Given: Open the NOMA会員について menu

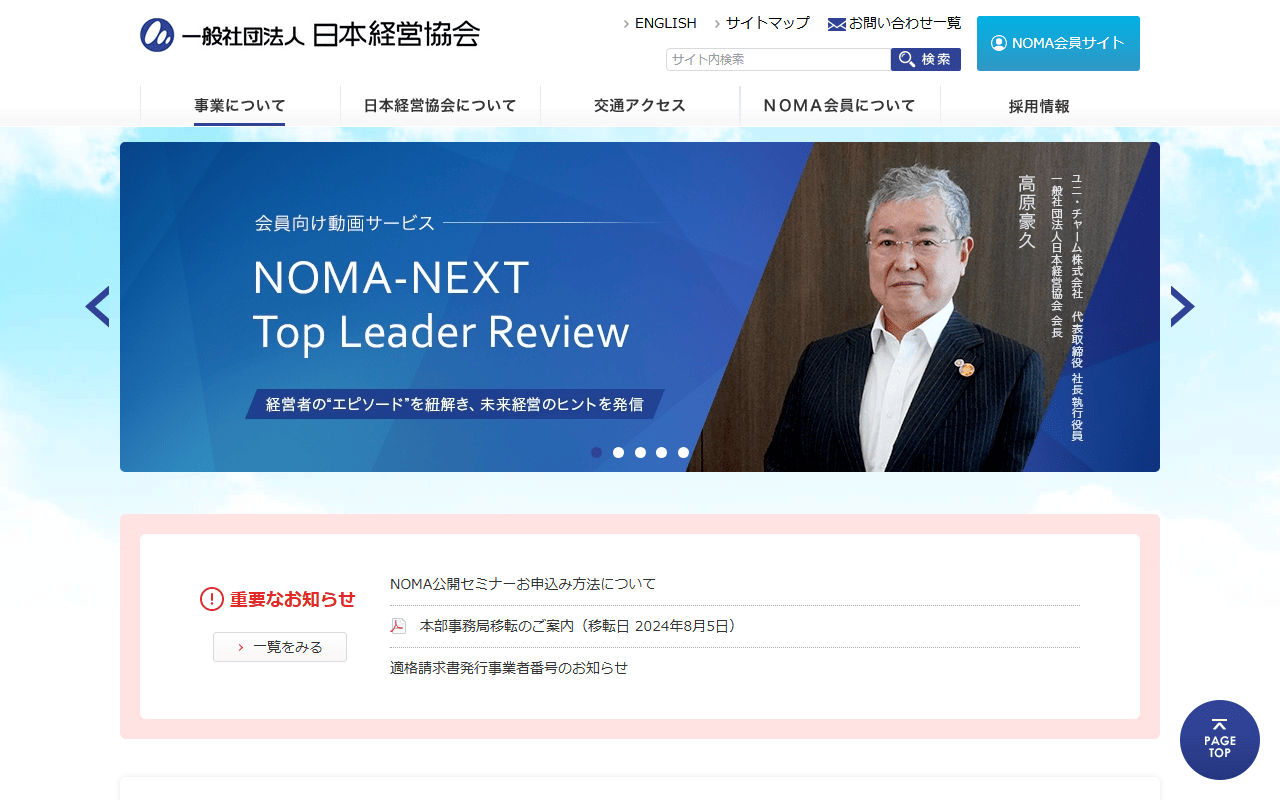Looking at the screenshot, I should pyautogui.click(x=840, y=105).
